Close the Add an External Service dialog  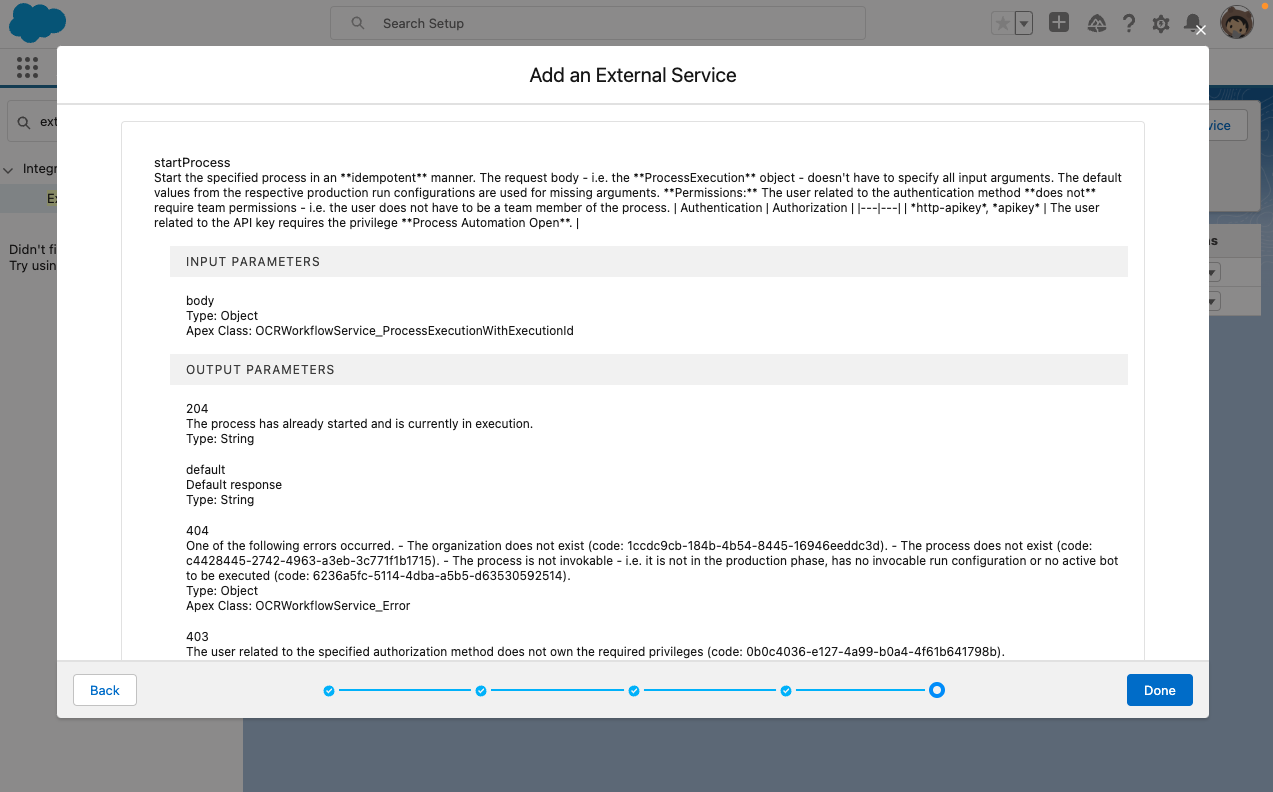(x=1201, y=30)
